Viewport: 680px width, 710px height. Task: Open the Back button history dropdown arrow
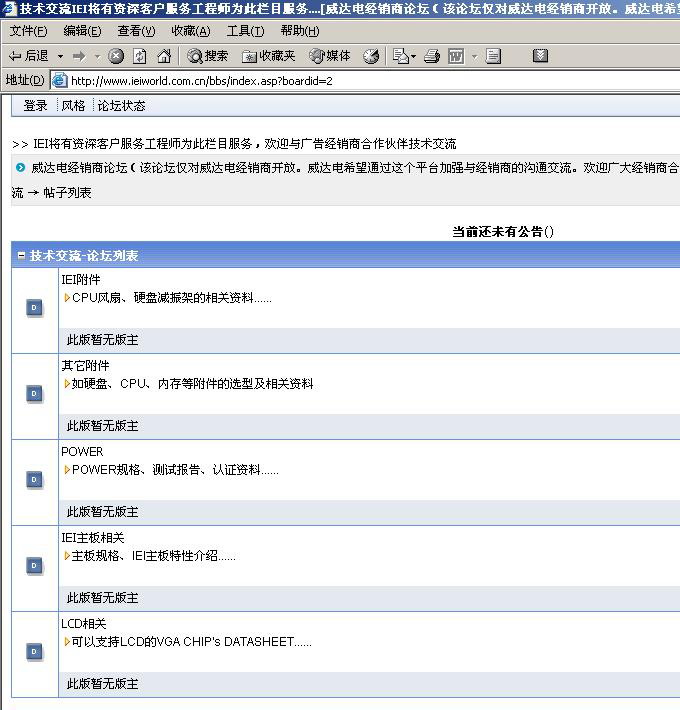[60, 56]
